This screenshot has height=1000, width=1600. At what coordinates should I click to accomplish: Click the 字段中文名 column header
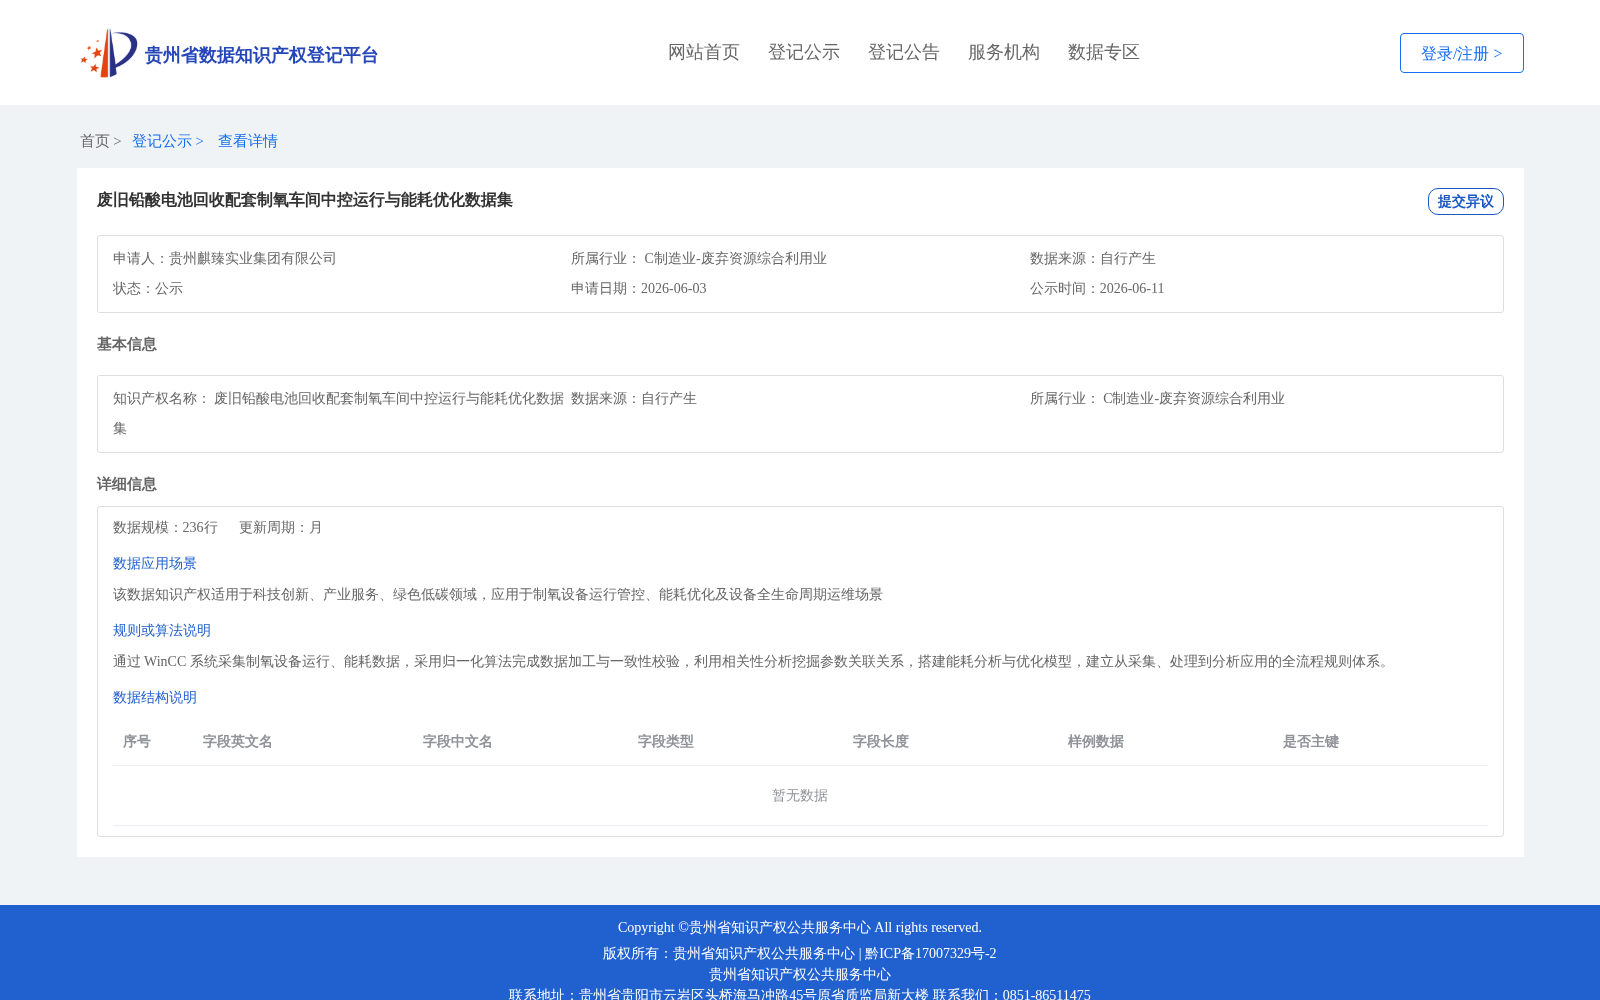click(x=458, y=741)
